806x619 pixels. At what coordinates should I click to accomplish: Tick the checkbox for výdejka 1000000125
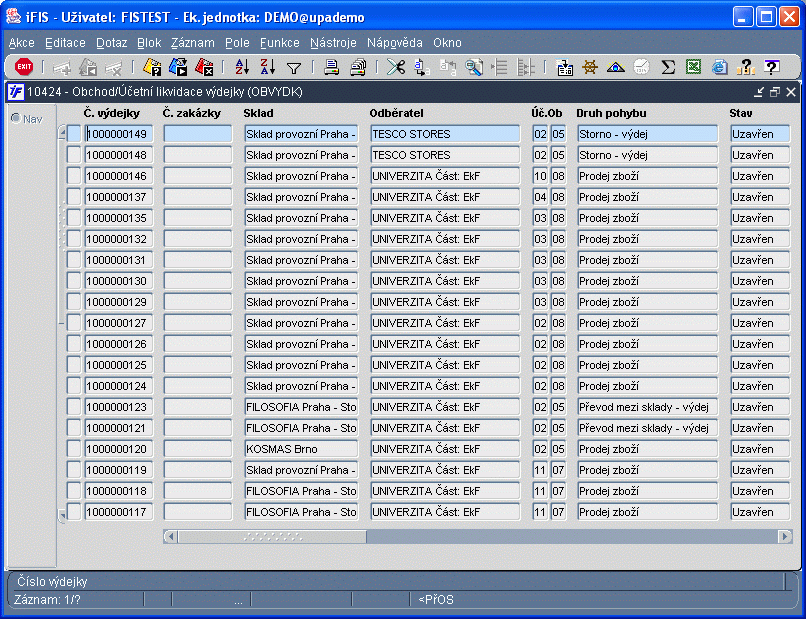pos(74,365)
